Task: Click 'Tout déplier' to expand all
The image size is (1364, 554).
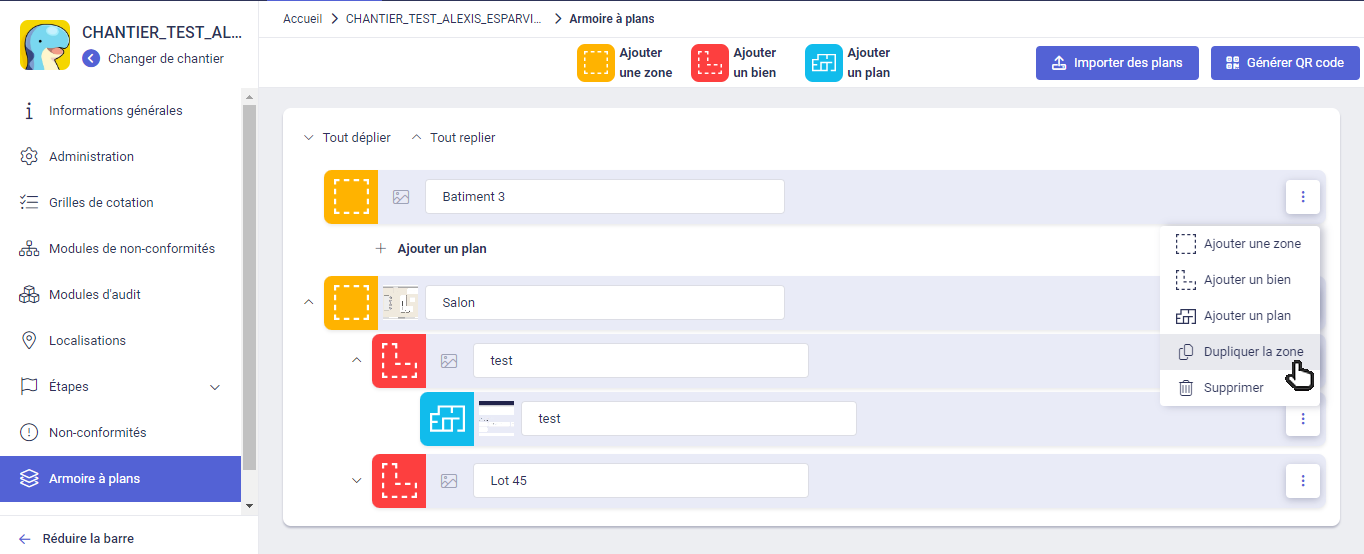Action: pos(347,138)
